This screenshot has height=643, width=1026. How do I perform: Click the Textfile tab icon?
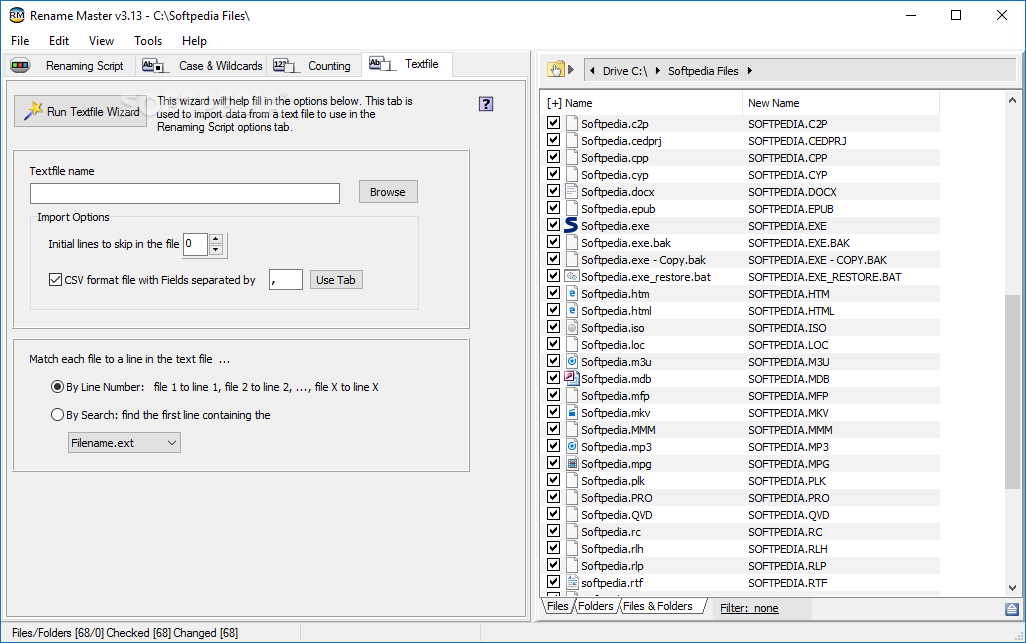click(381, 64)
